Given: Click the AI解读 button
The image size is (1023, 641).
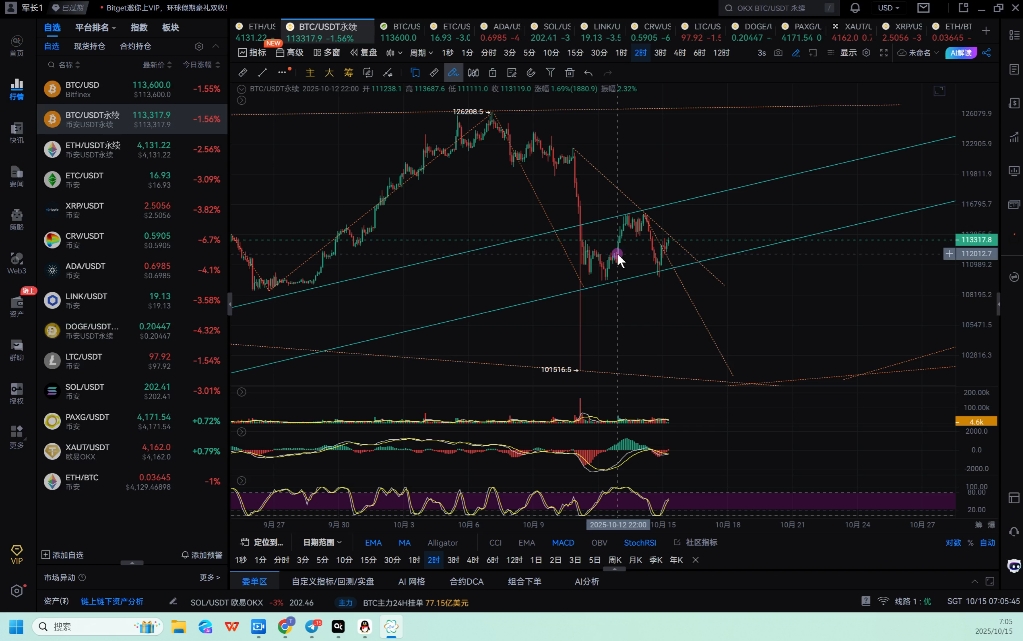Looking at the screenshot, I should [x=960, y=53].
